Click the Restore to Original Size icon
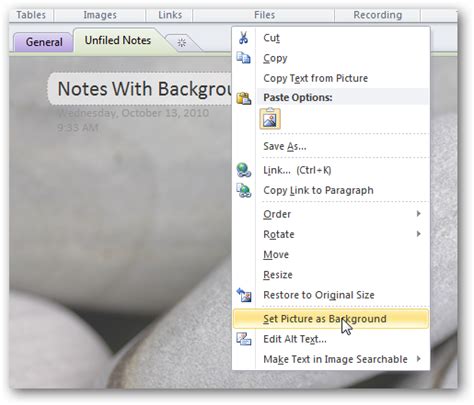The height and width of the screenshot is (405, 474). 244,295
